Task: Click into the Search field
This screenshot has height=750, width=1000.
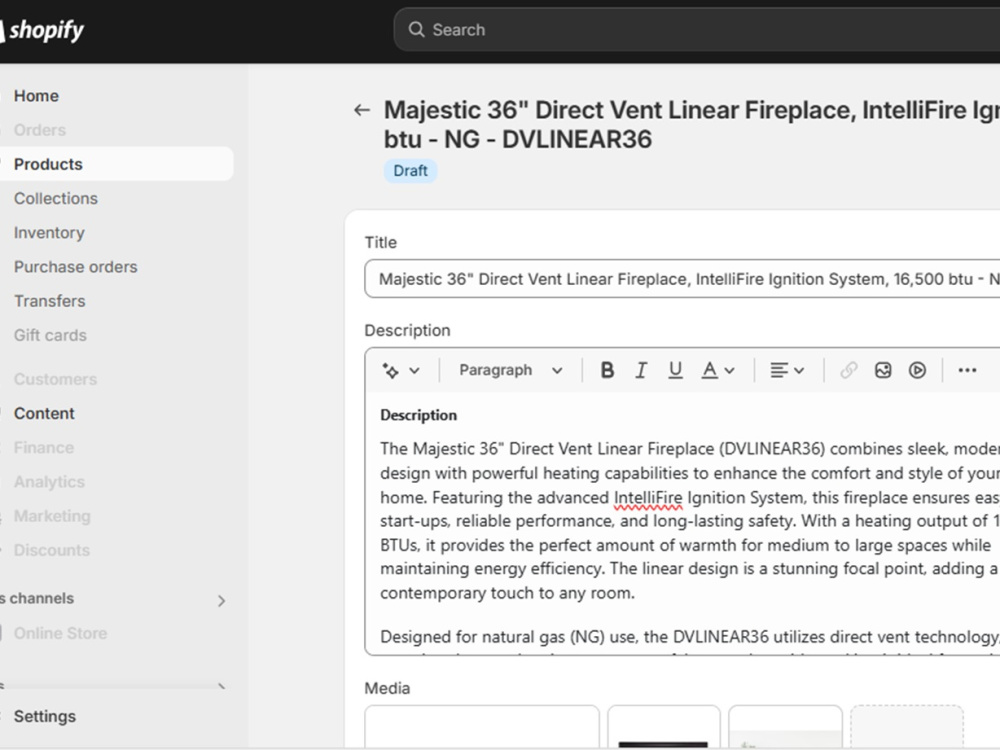Action: 696,29
